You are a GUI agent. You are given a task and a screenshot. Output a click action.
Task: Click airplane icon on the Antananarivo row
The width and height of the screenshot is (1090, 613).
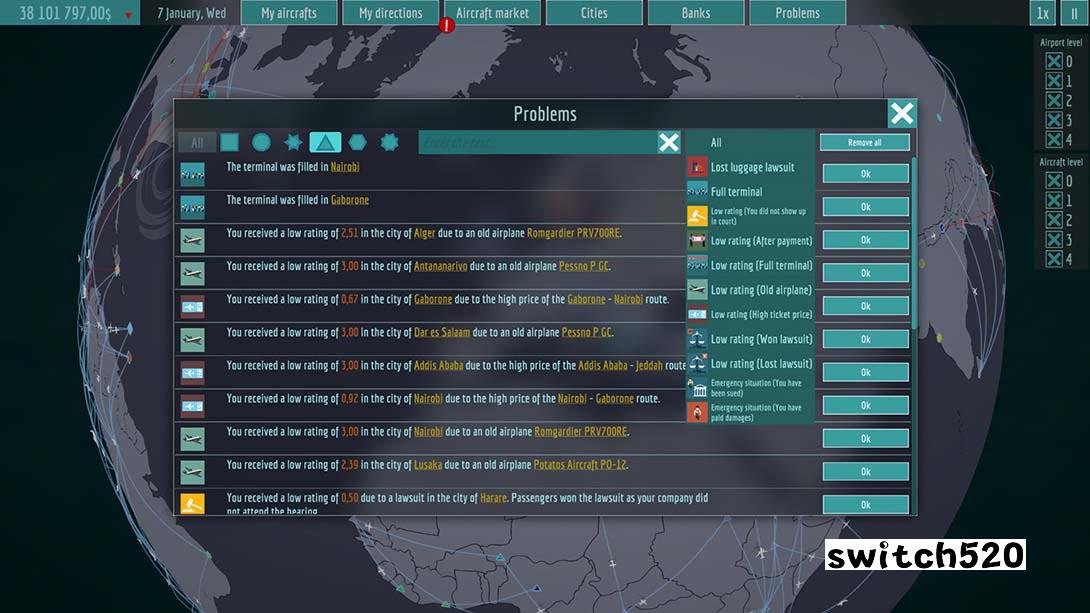pyautogui.click(x=193, y=273)
